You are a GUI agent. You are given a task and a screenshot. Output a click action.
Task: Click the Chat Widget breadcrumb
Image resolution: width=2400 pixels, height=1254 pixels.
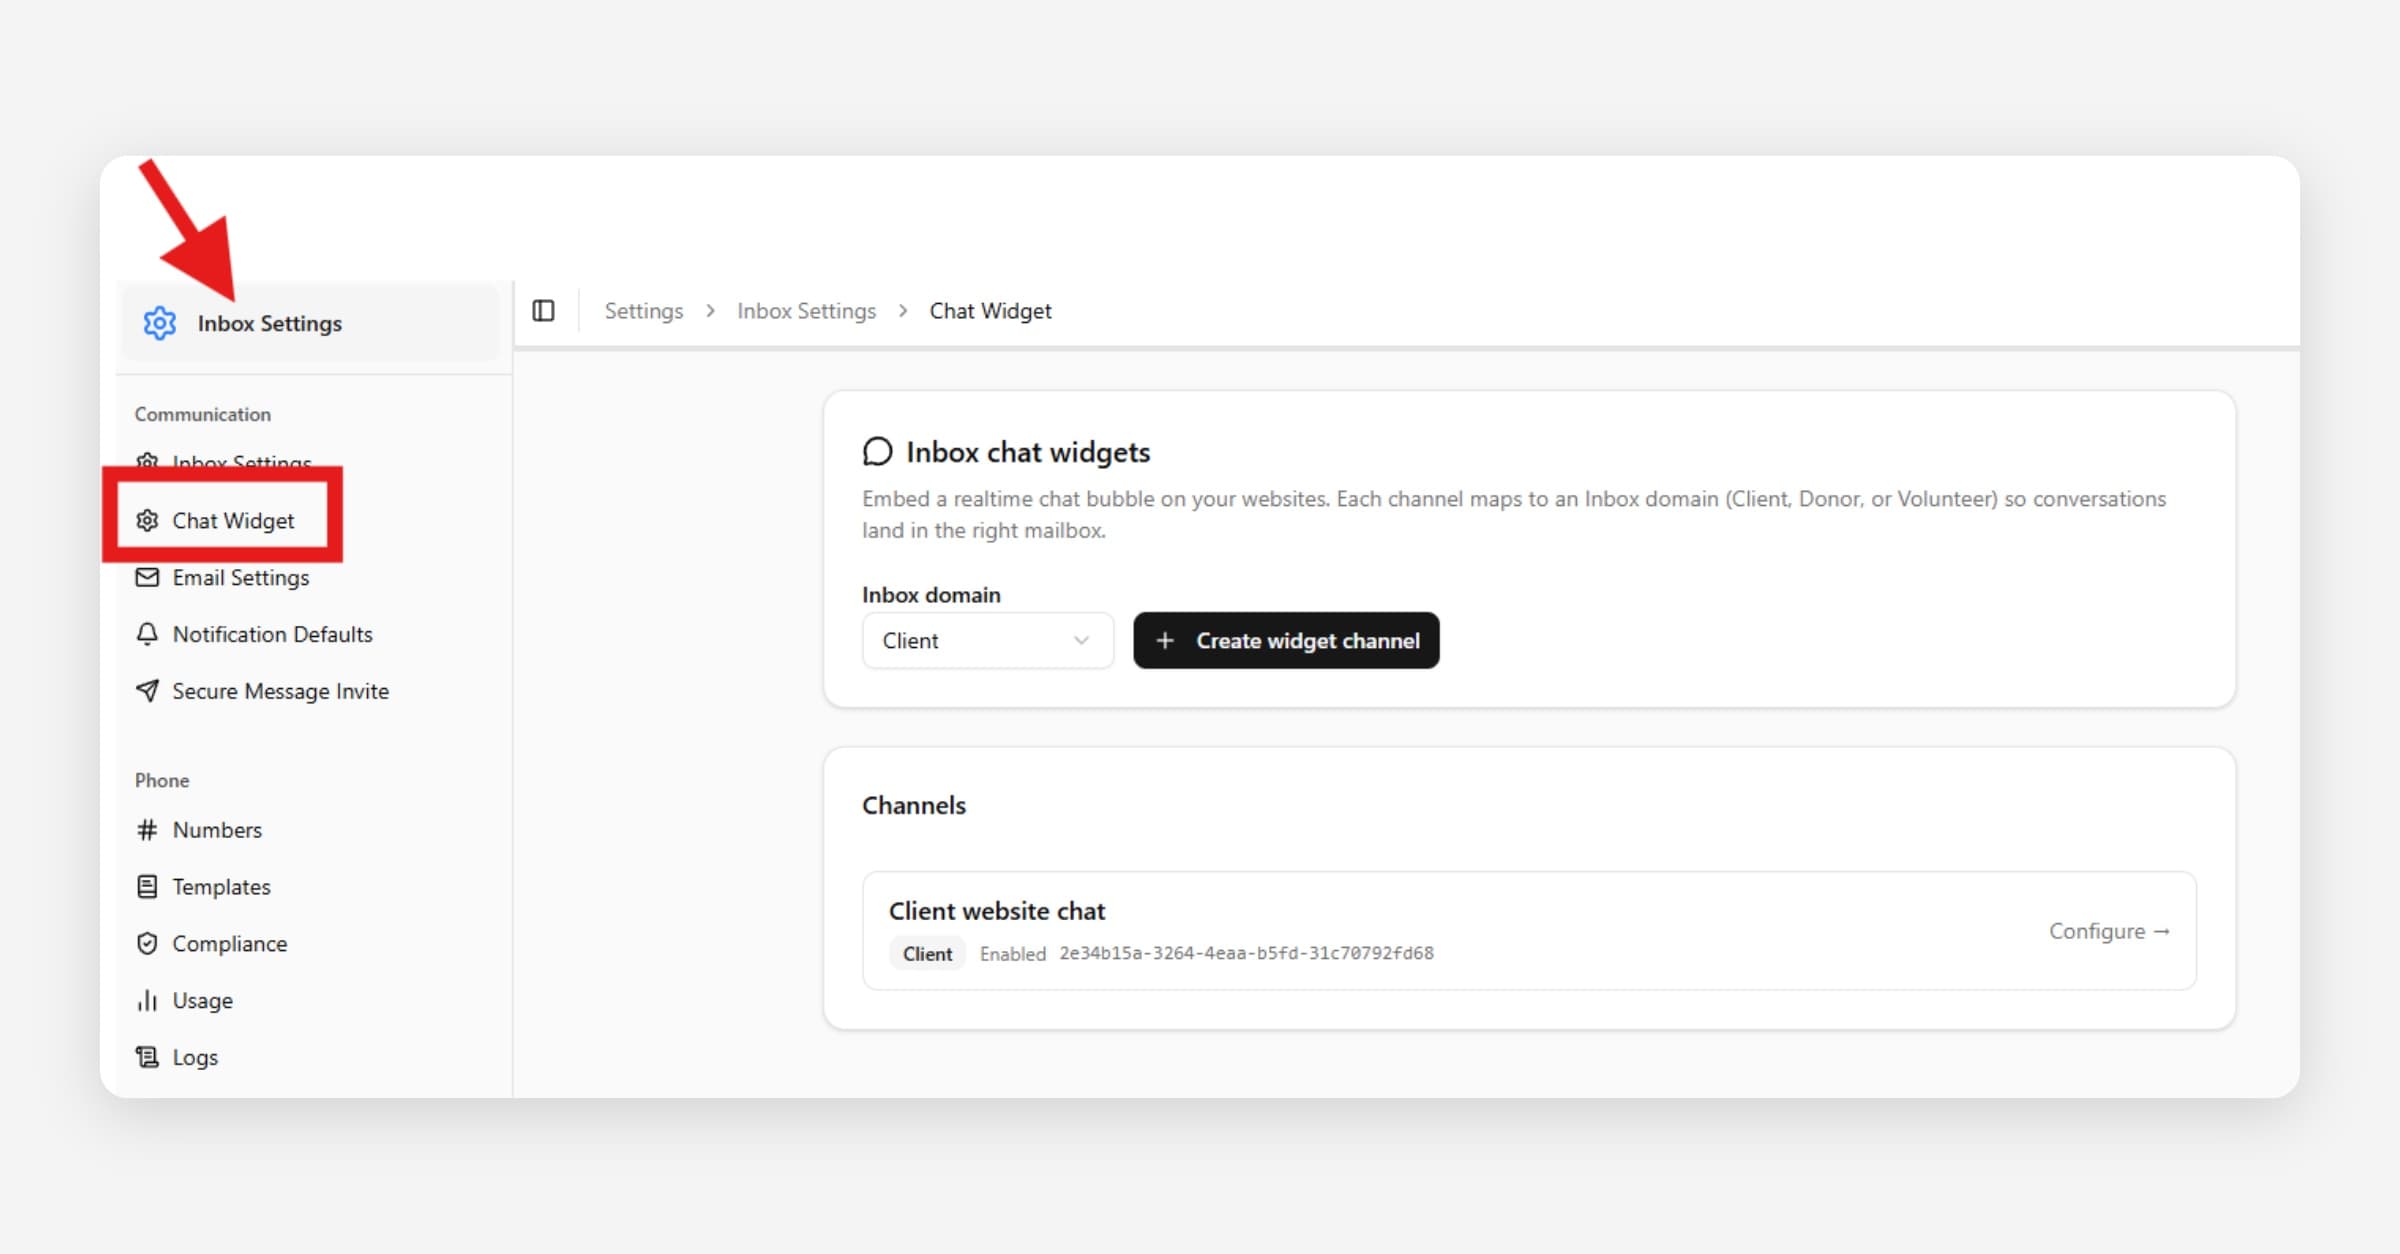(x=990, y=311)
